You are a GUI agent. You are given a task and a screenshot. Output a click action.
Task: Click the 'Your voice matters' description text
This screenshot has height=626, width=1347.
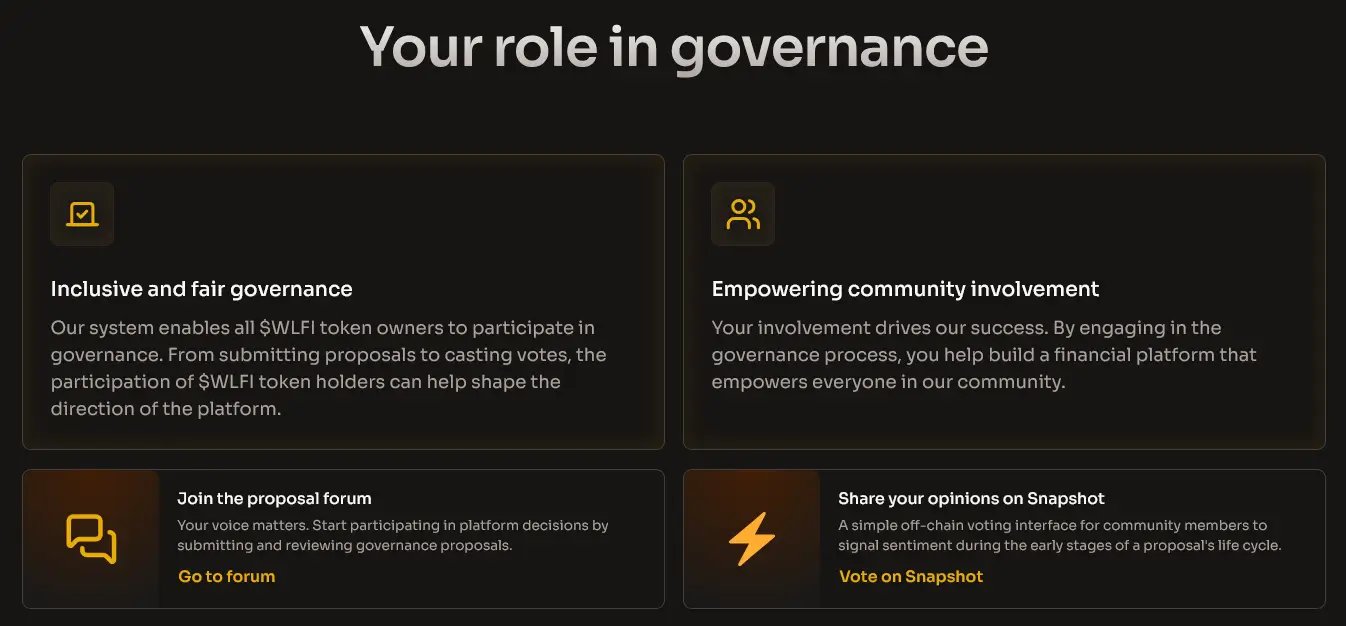click(x=392, y=535)
